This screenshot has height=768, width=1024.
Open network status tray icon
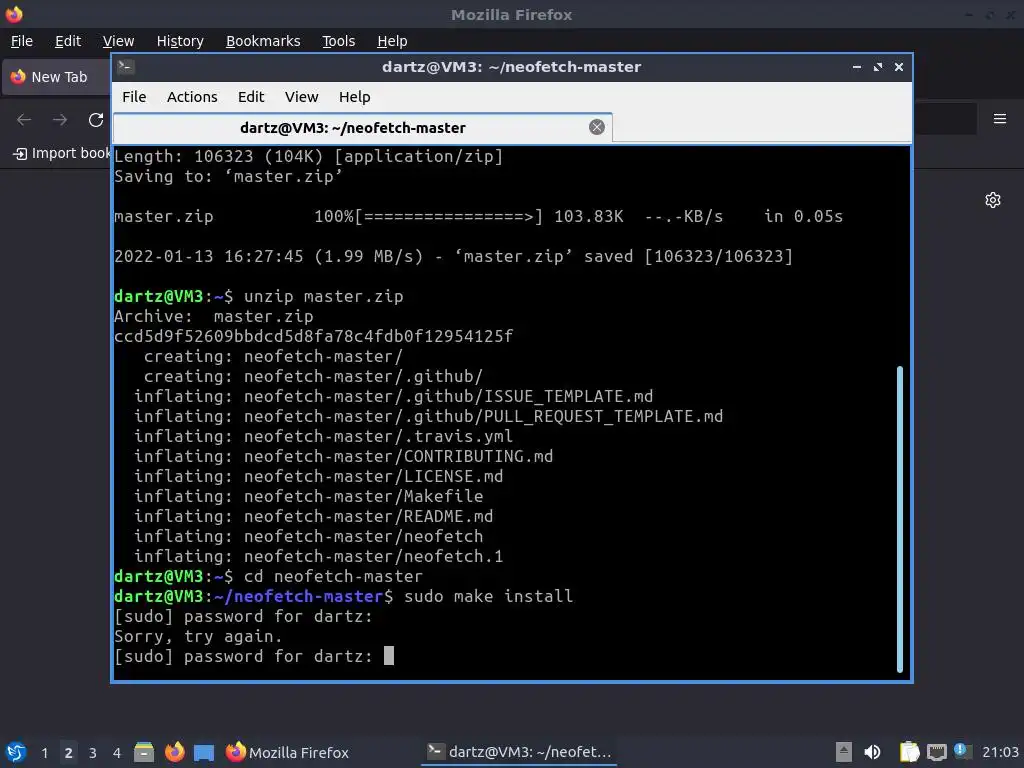936,753
